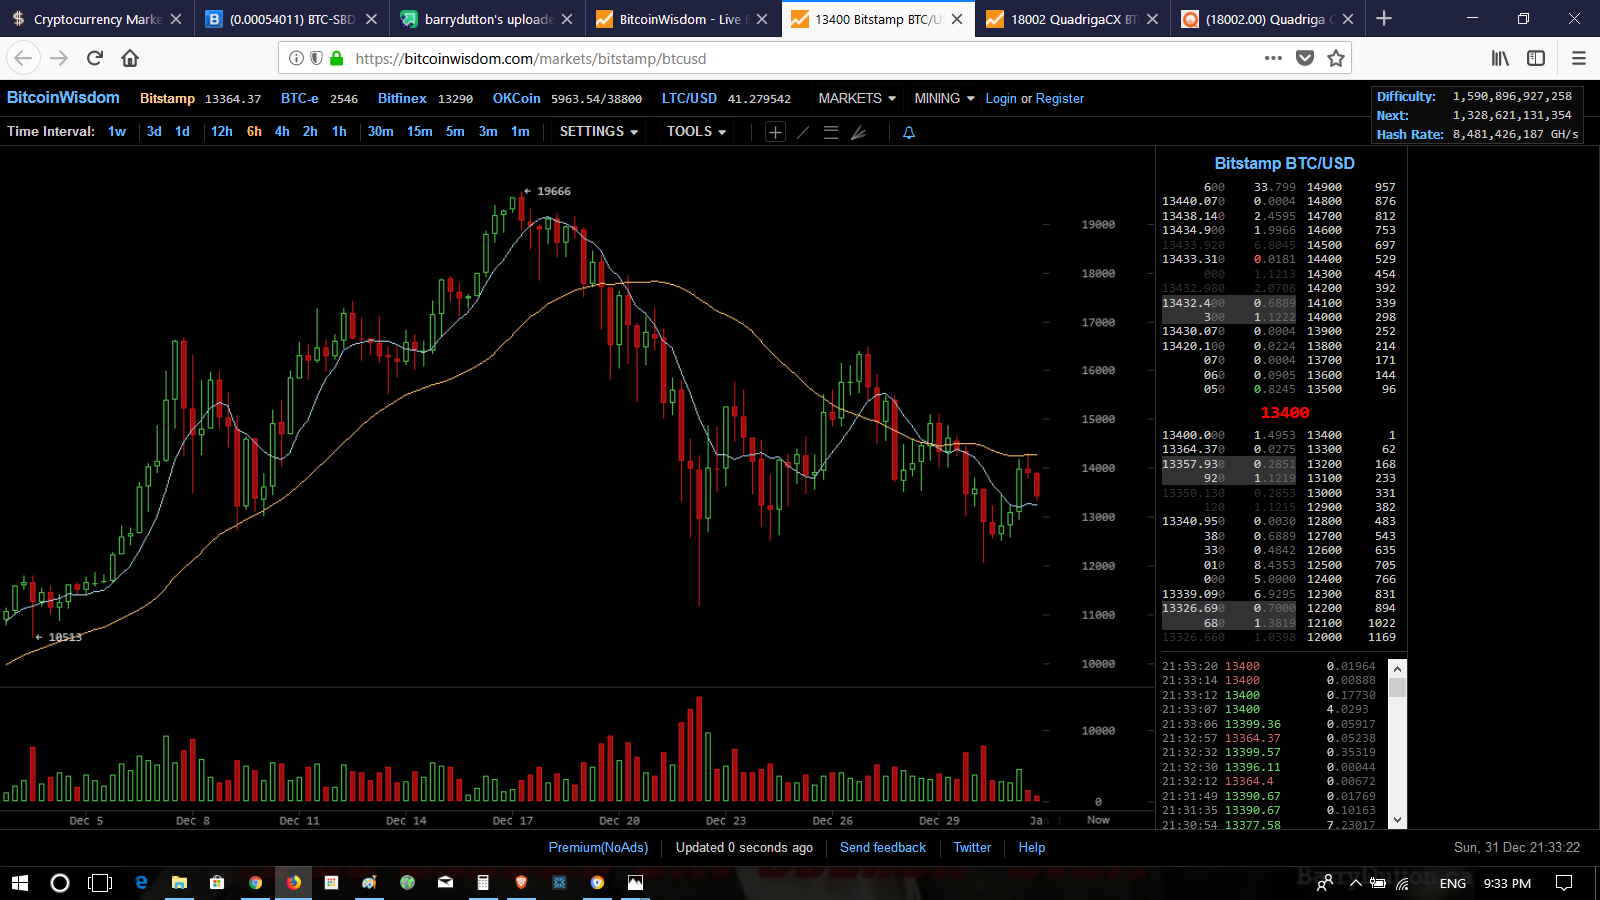The image size is (1600, 900).
Task: Go back using browser back arrow
Action: [23, 58]
